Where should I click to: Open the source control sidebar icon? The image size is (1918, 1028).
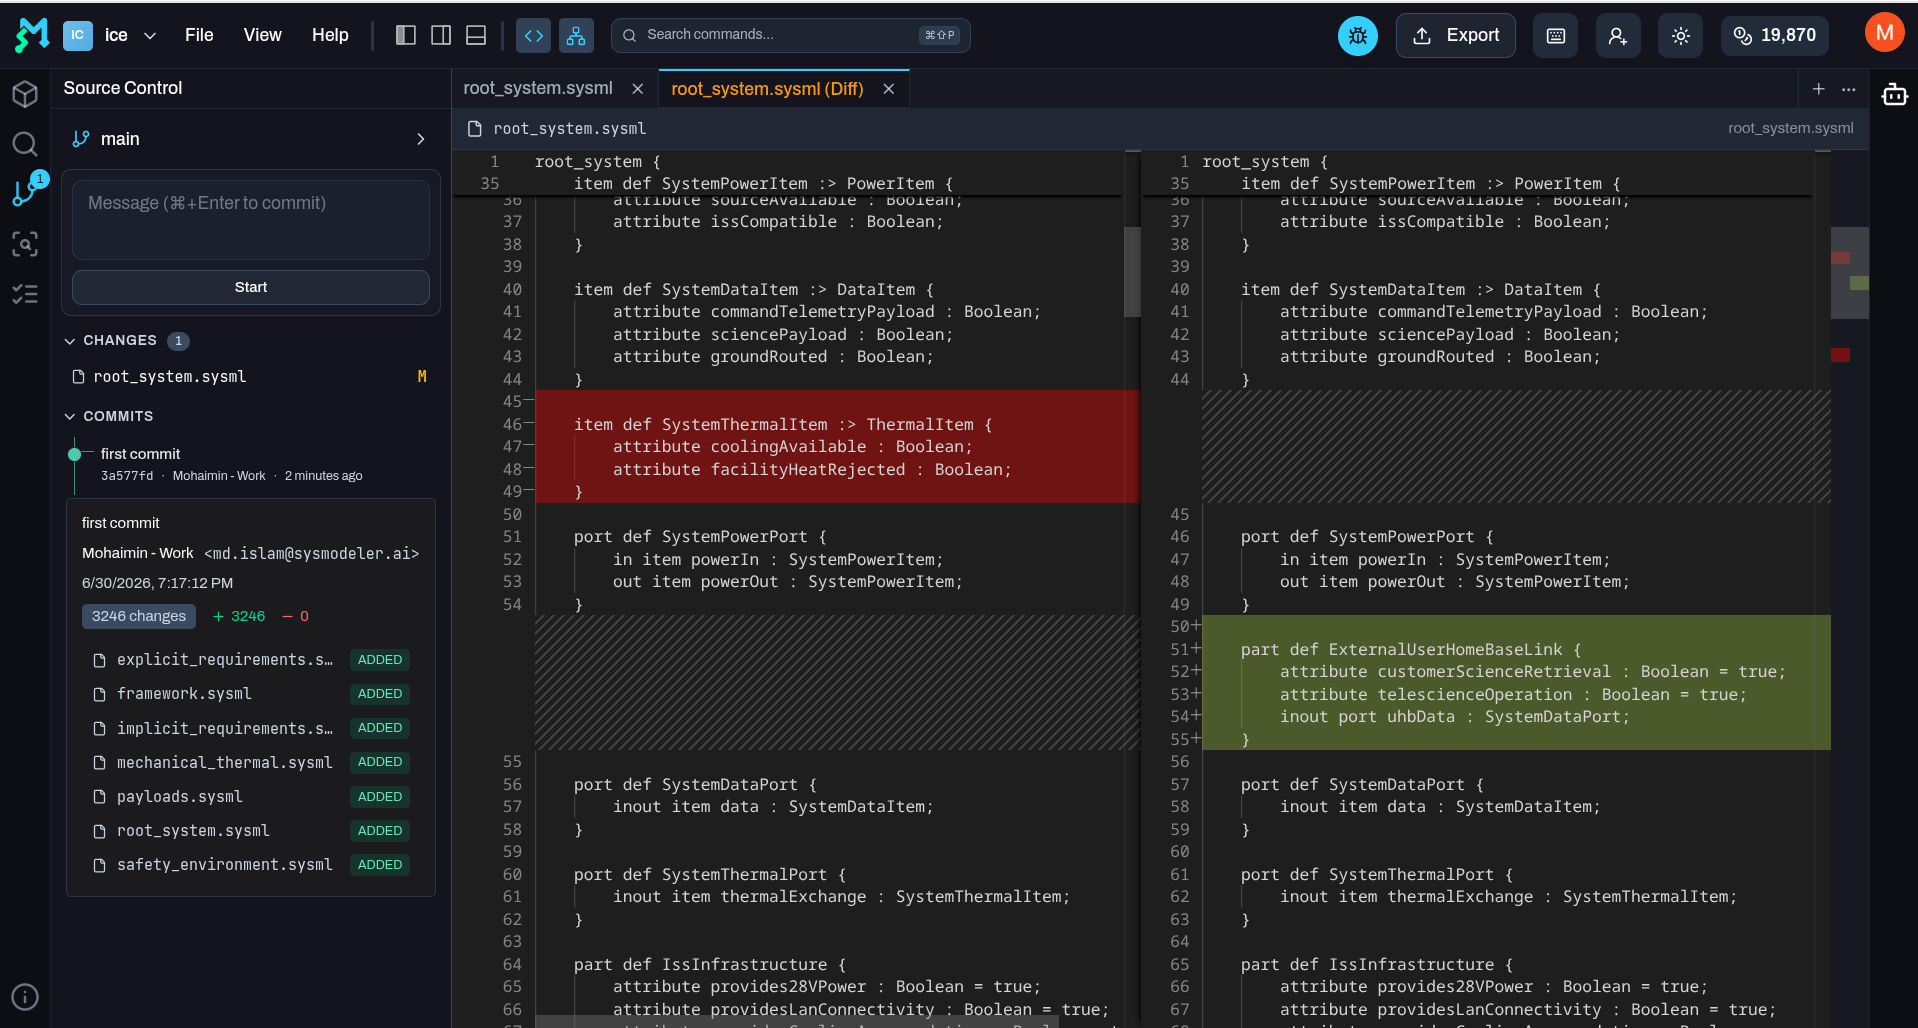coord(25,193)
